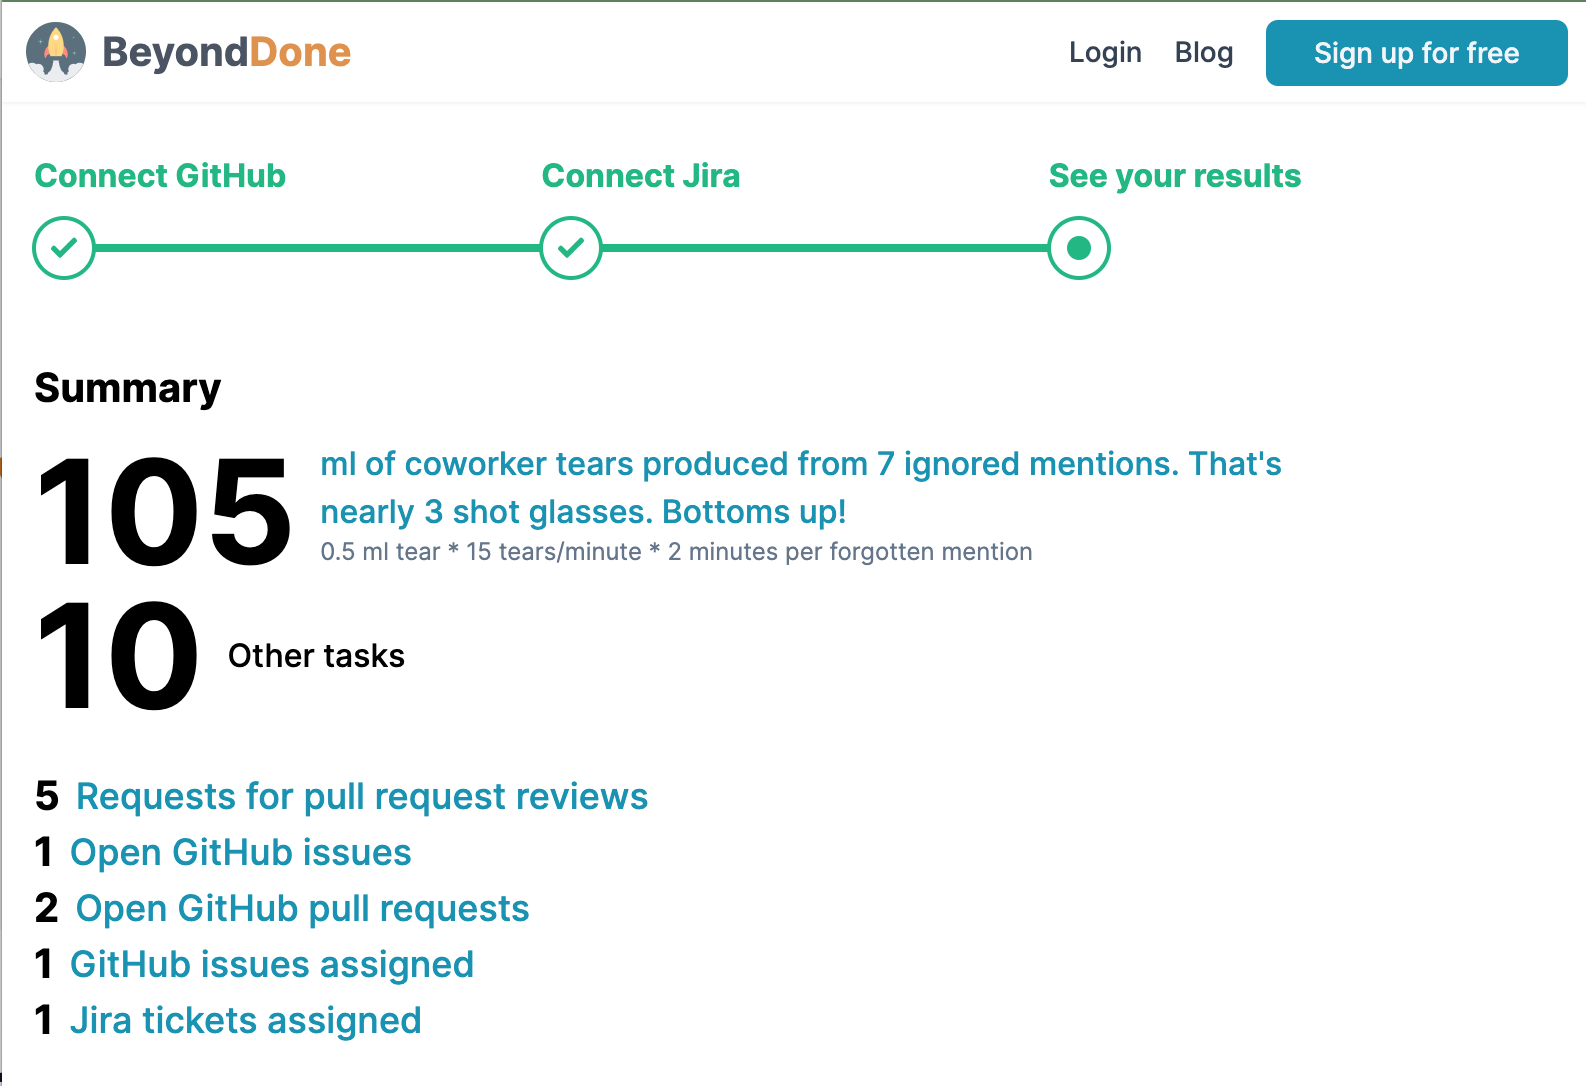Click the Connect Jira step label
Viewport: 1586px width, 1086px height.
pyautogui.click(x=641, y=176)
